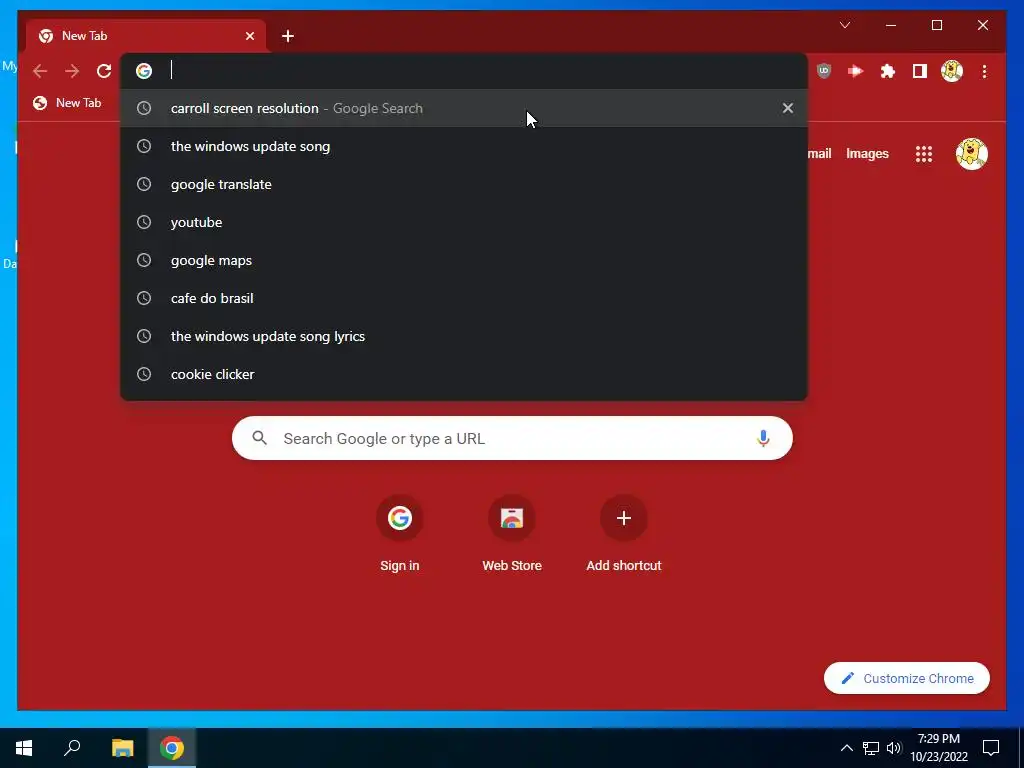Choose the 'google maps' suggestion
This screenshot has width=1024, height=768.
click(464, 260)
